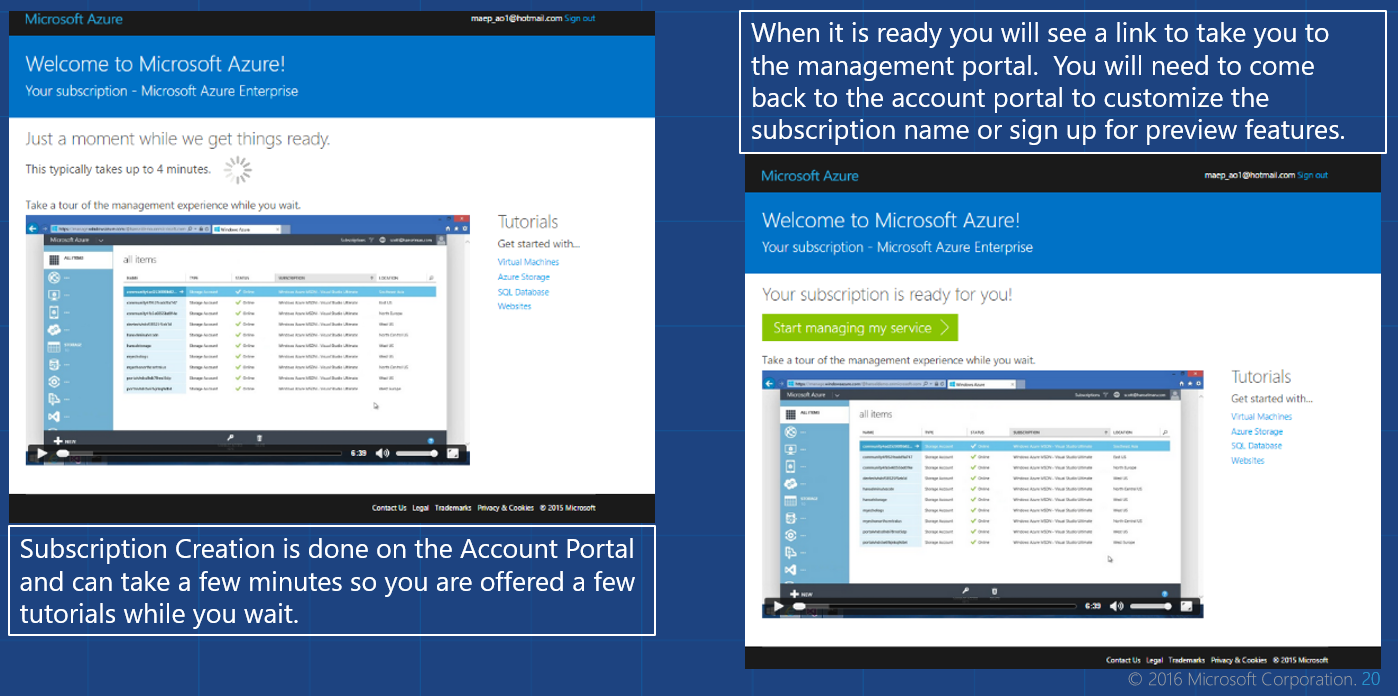Click Legal in the 'subscription is ready' page footer
The image size is (1398, 696).
point(1155,660)
